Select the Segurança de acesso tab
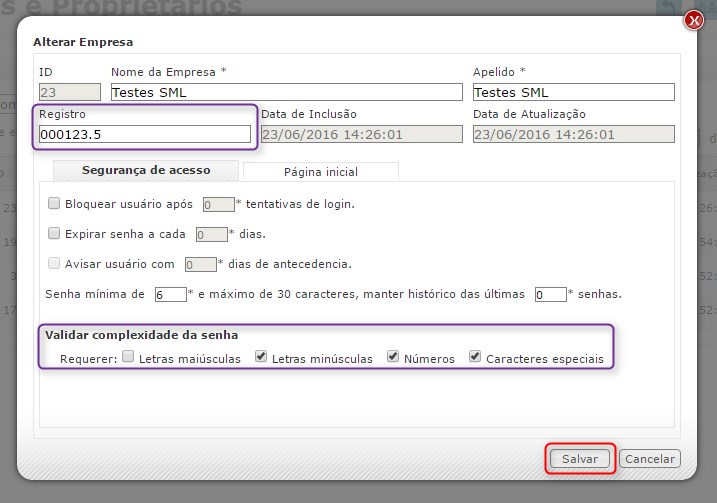 pos(145,171)
